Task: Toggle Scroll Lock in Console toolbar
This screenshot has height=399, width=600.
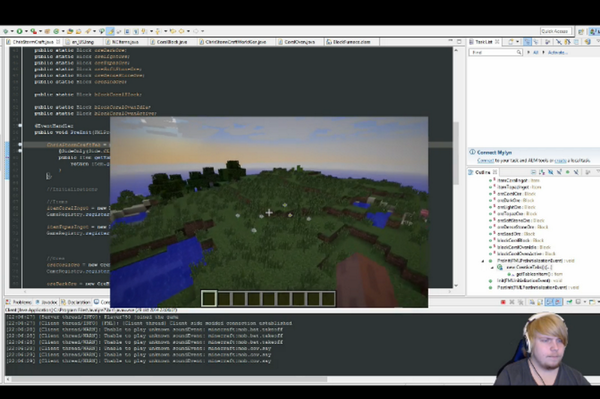Action: pos(540,302)
